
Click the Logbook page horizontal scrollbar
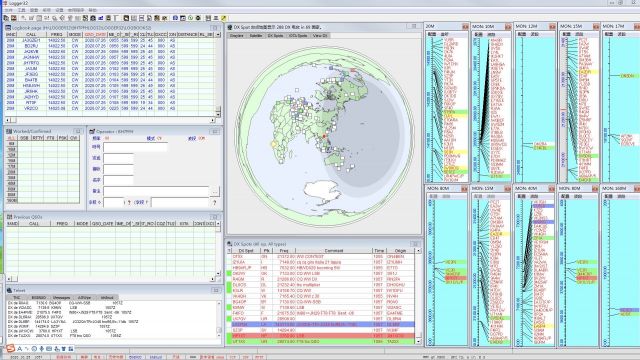(110, 120)
